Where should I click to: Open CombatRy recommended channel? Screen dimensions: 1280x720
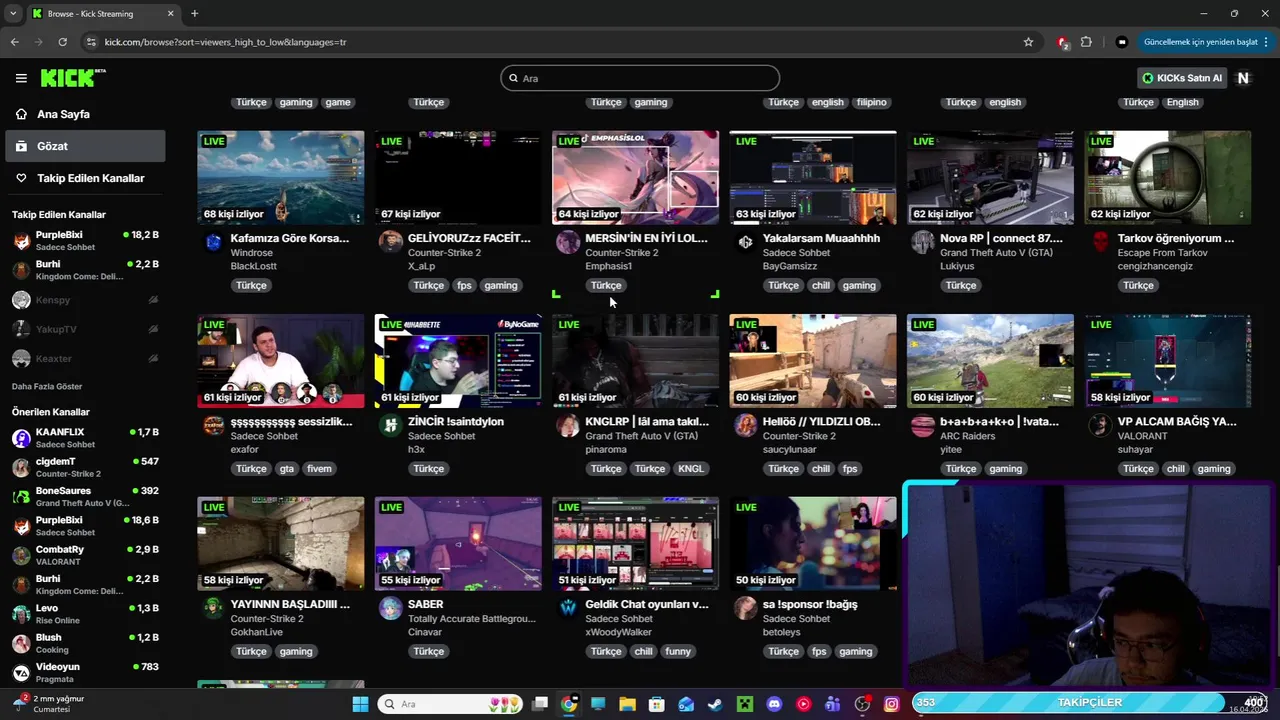[x=85, y=555]
